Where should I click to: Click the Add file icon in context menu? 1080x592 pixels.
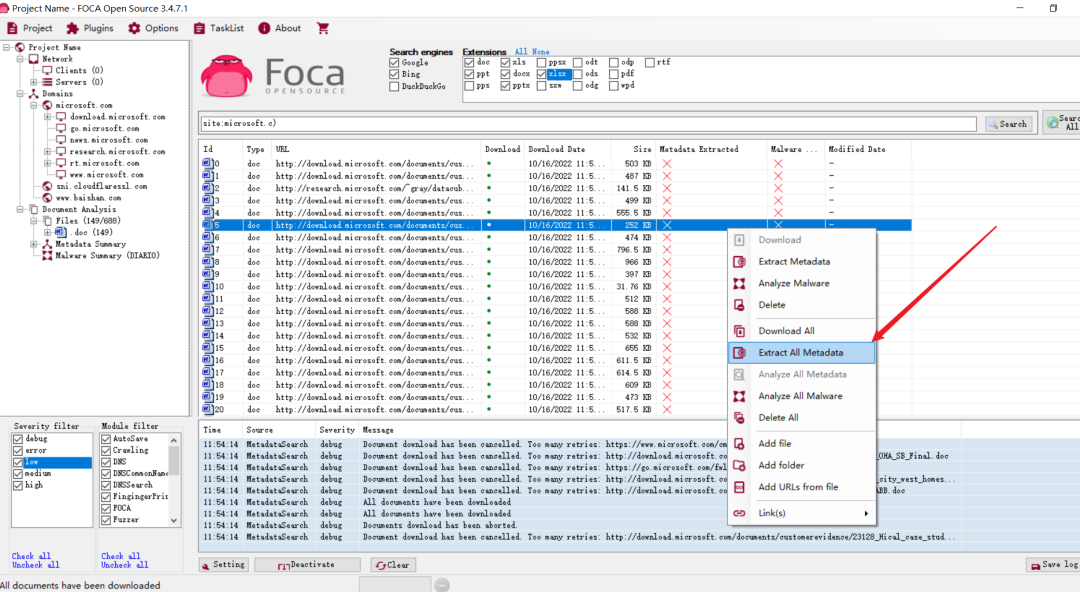739,444
